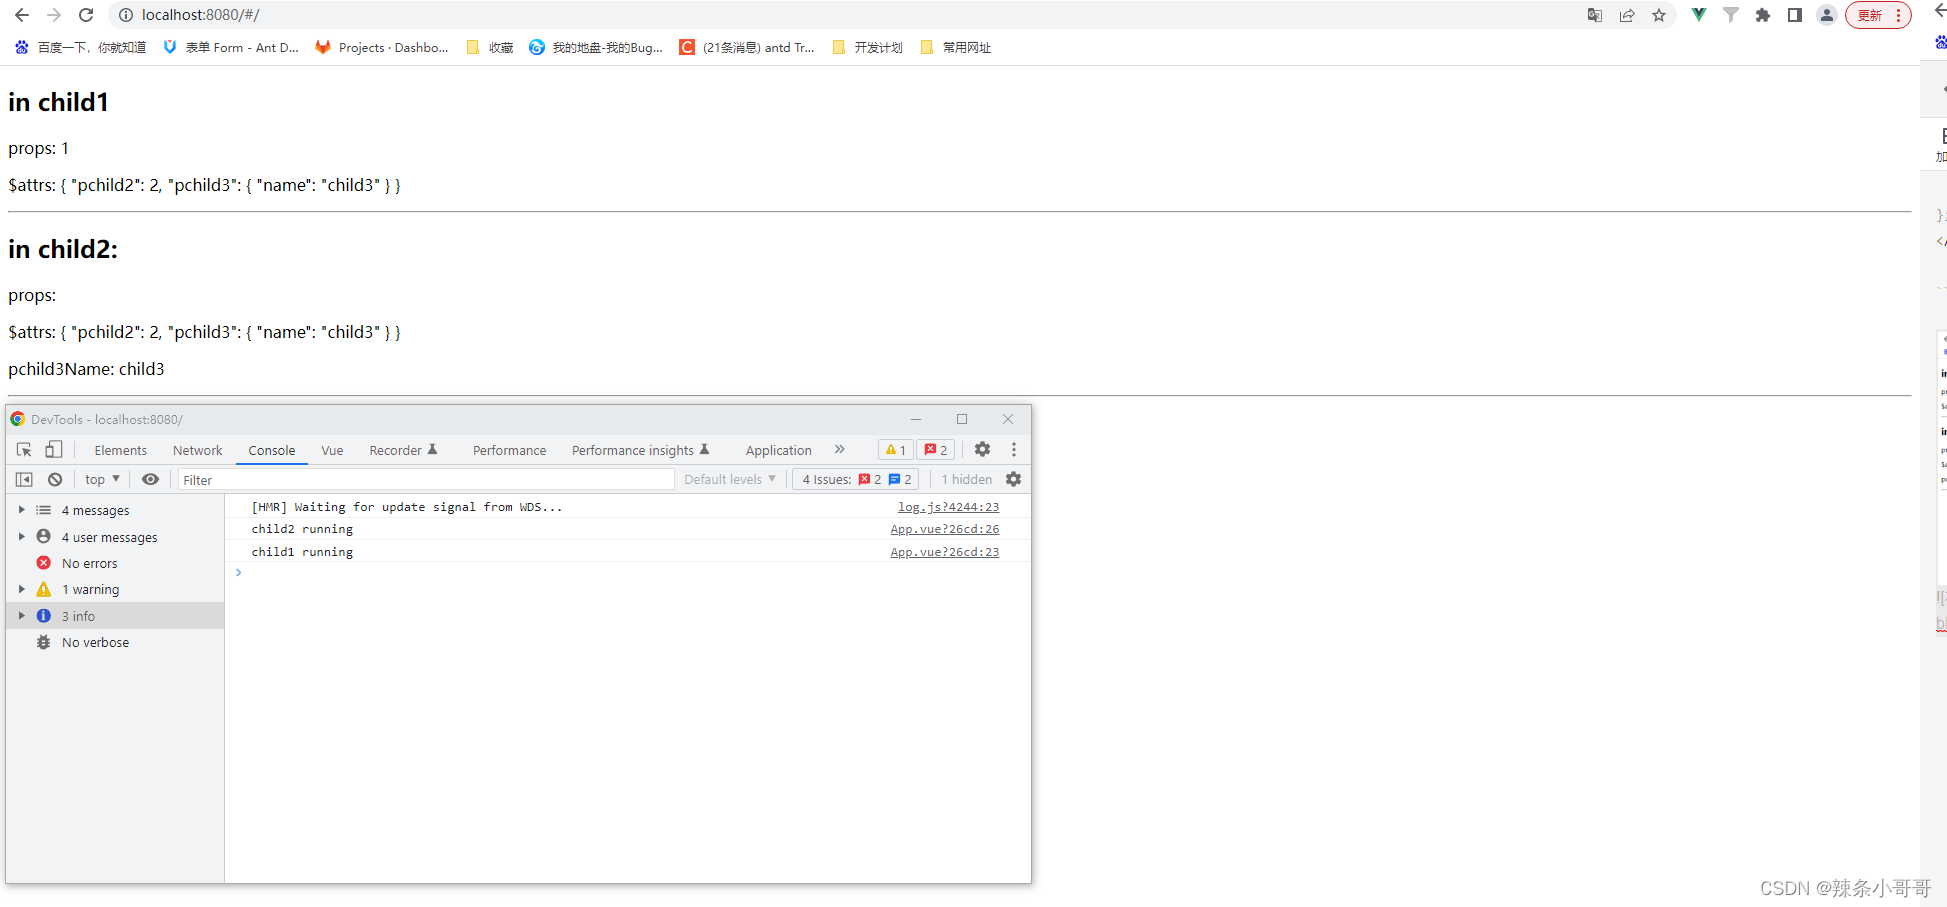
Task: Reload the localhost page
Action: [x=86, y=15]
